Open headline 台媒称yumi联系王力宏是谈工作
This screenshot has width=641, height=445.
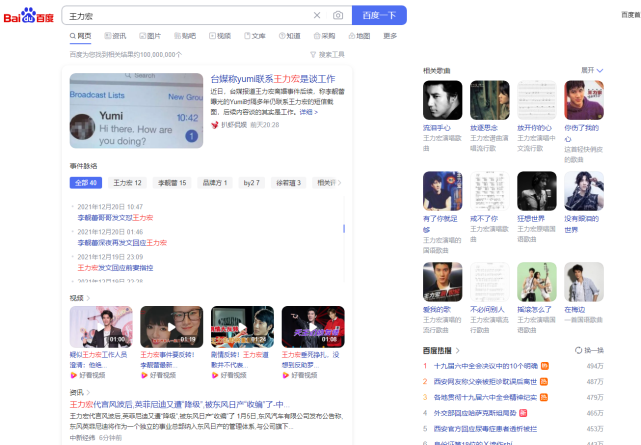(273, 79)
